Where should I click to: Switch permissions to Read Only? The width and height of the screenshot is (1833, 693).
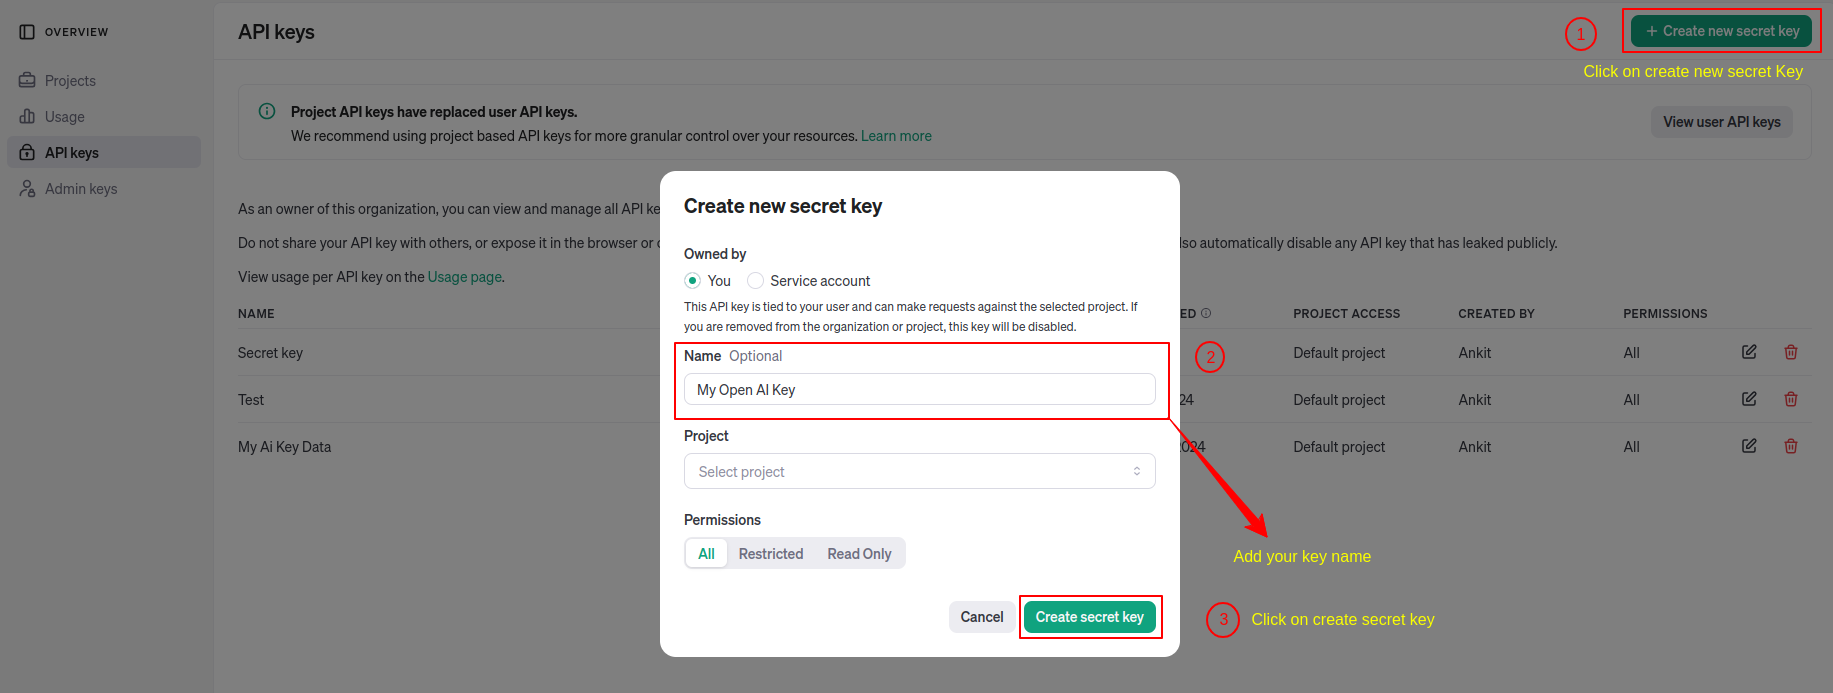coord(859,554)
